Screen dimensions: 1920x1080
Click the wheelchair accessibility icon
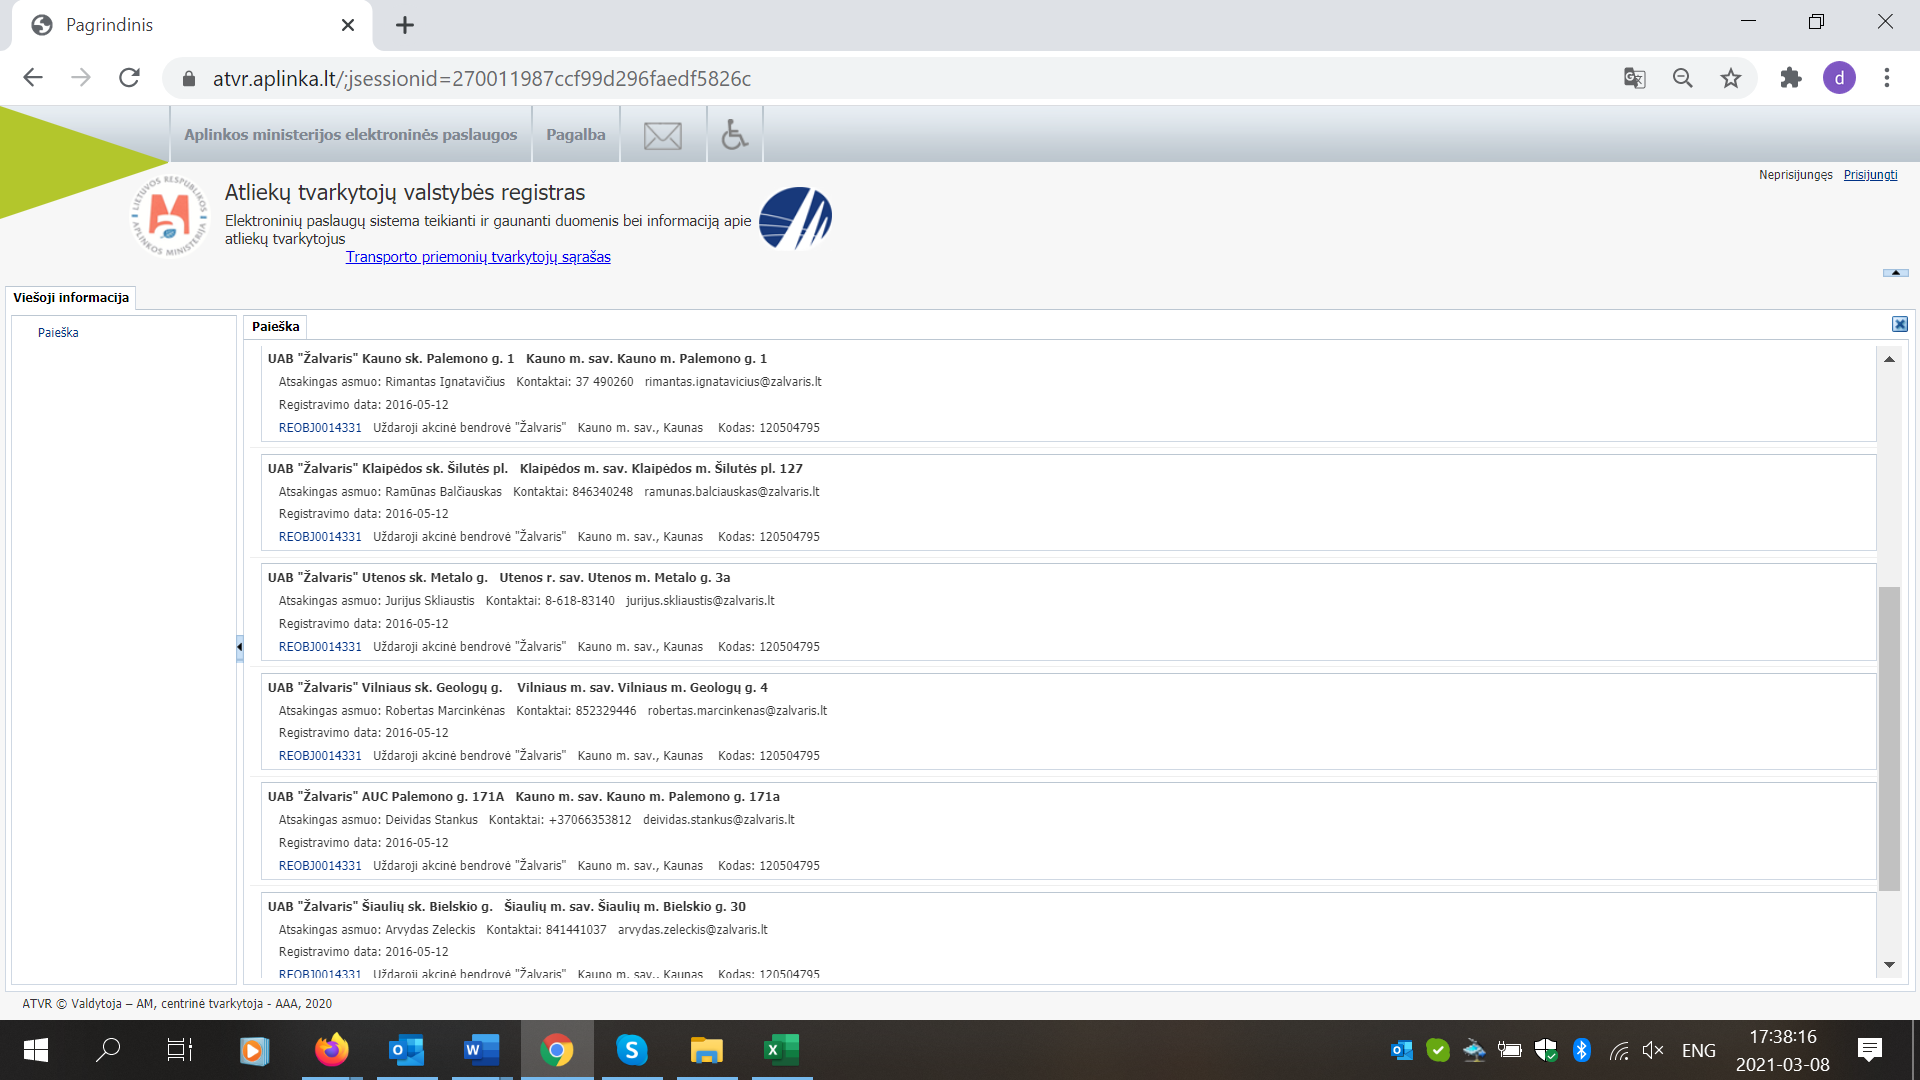(x=735, y=135)
